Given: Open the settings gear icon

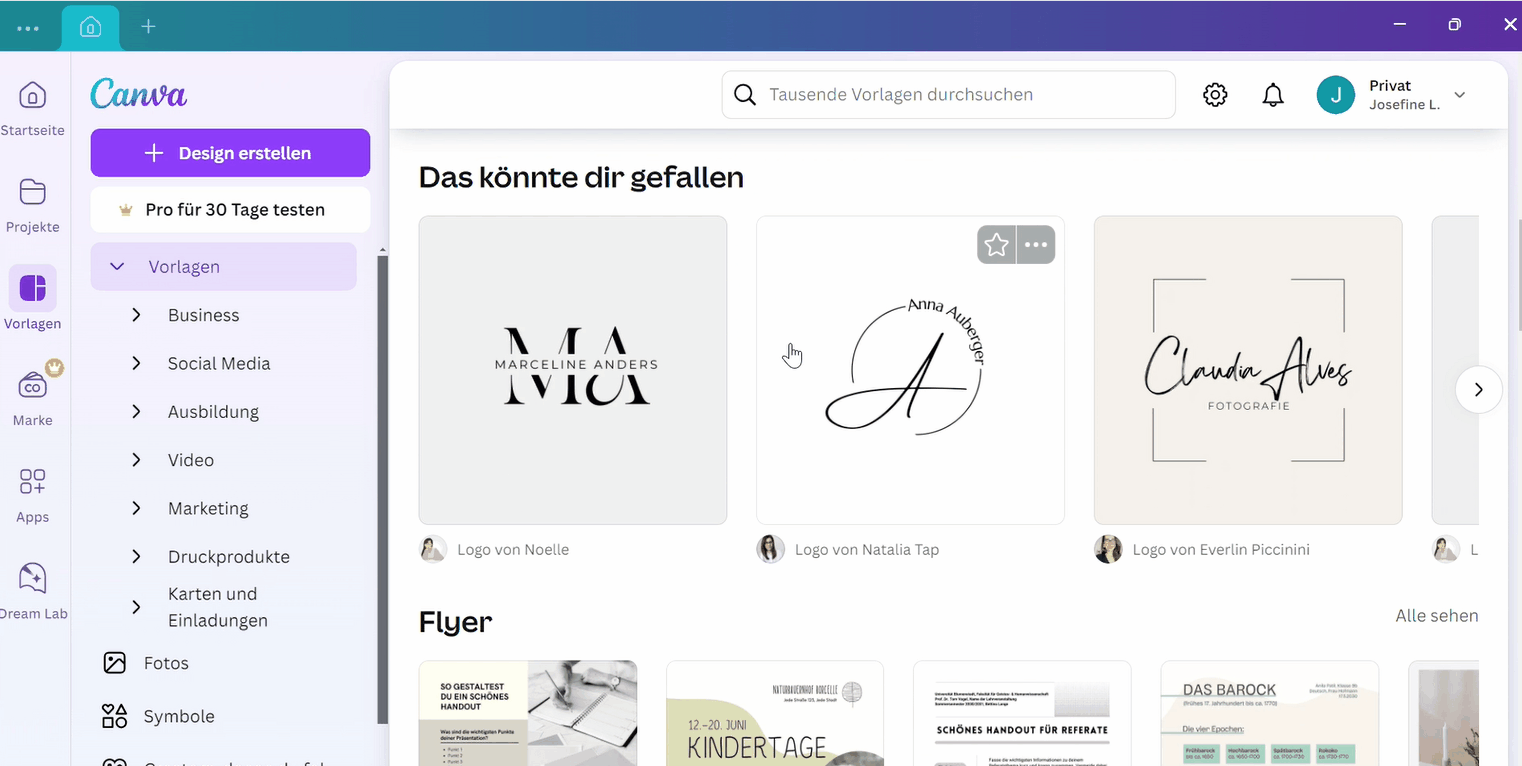Looking at the screenshot, I should point(1215,95).
